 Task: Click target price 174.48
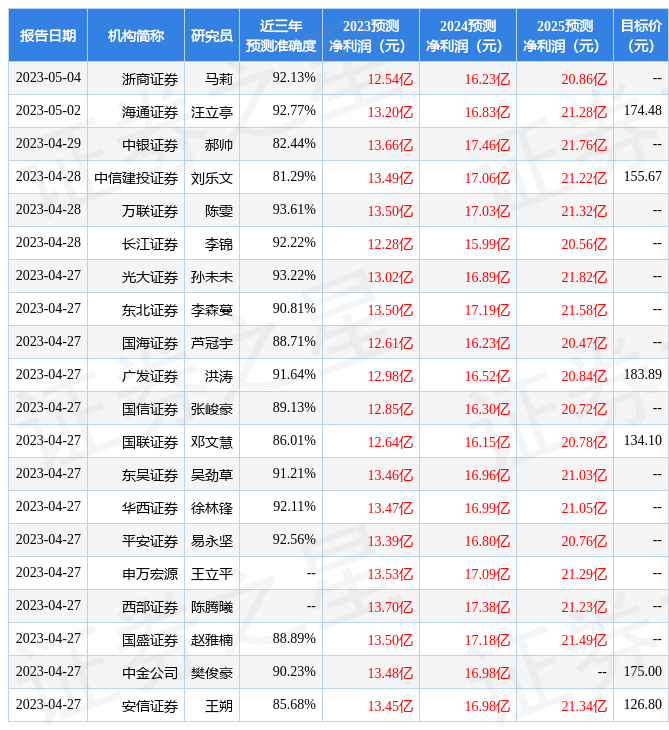(x=642, y=110)
